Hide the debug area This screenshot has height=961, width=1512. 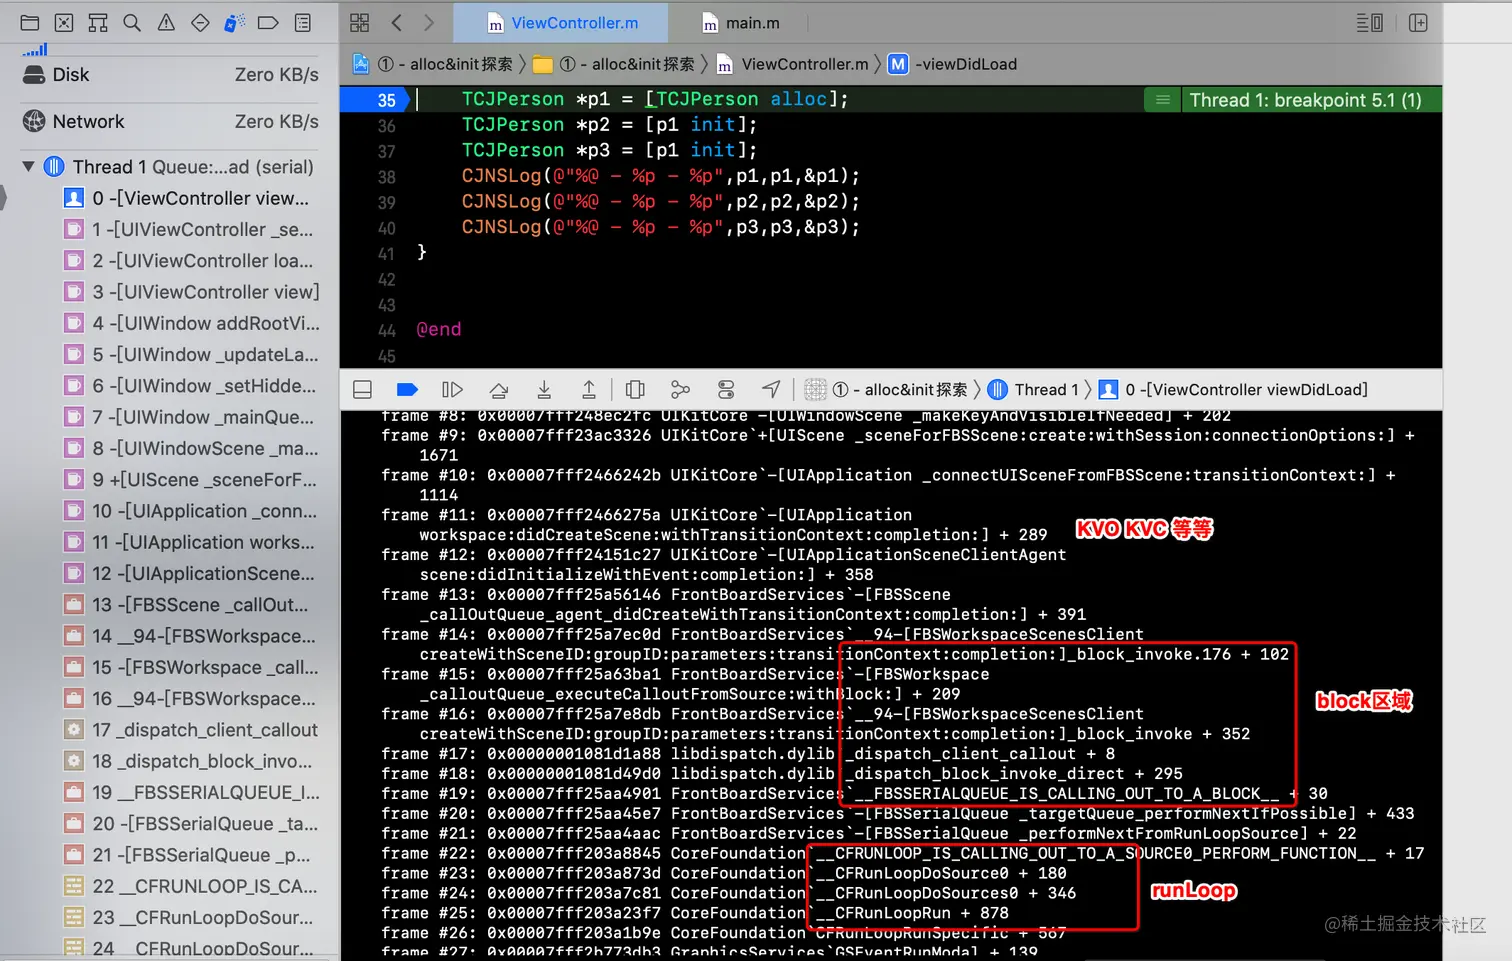[x=363, y=390]
